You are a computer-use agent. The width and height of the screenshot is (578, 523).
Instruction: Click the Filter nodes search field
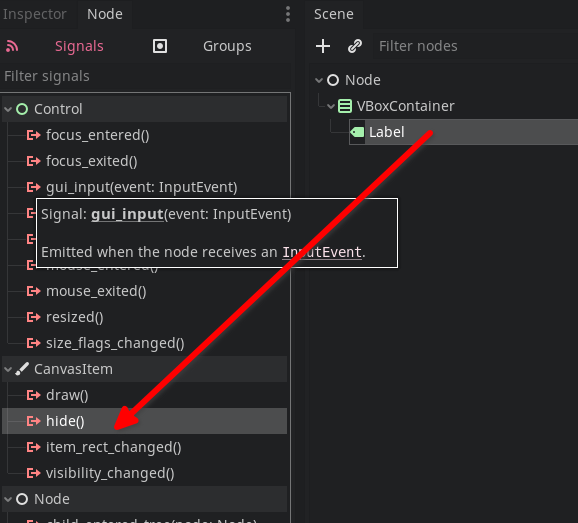[476, 46]
